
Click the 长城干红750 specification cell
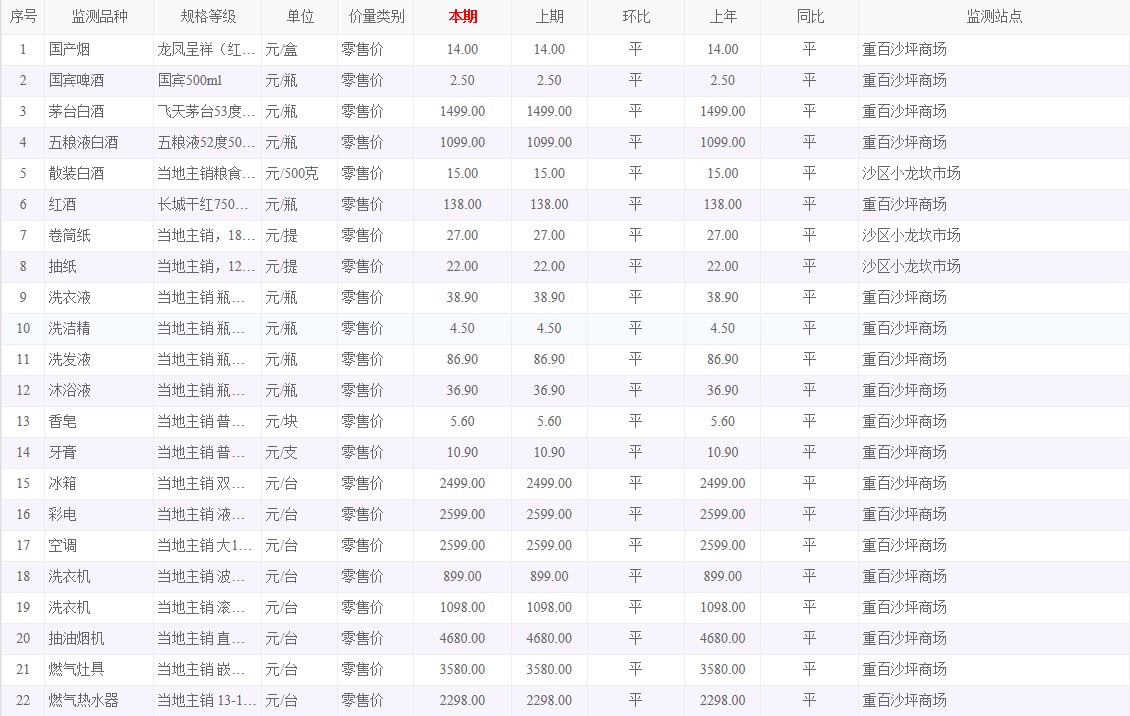point(203,205)
